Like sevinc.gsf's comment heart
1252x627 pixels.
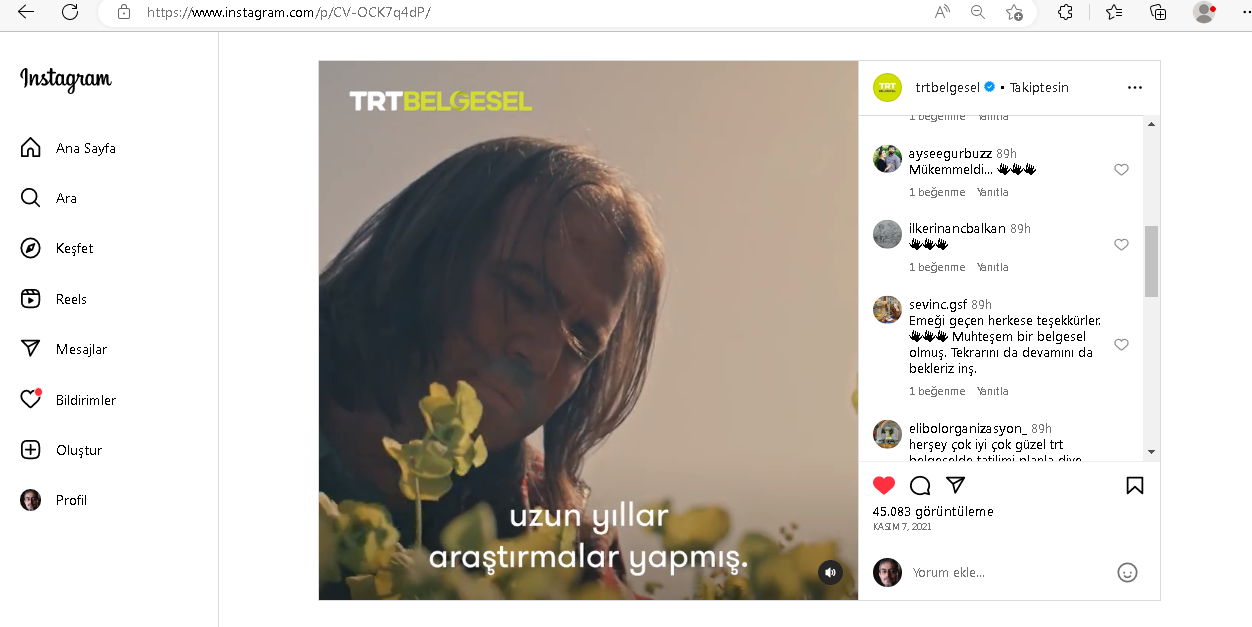1121,345
